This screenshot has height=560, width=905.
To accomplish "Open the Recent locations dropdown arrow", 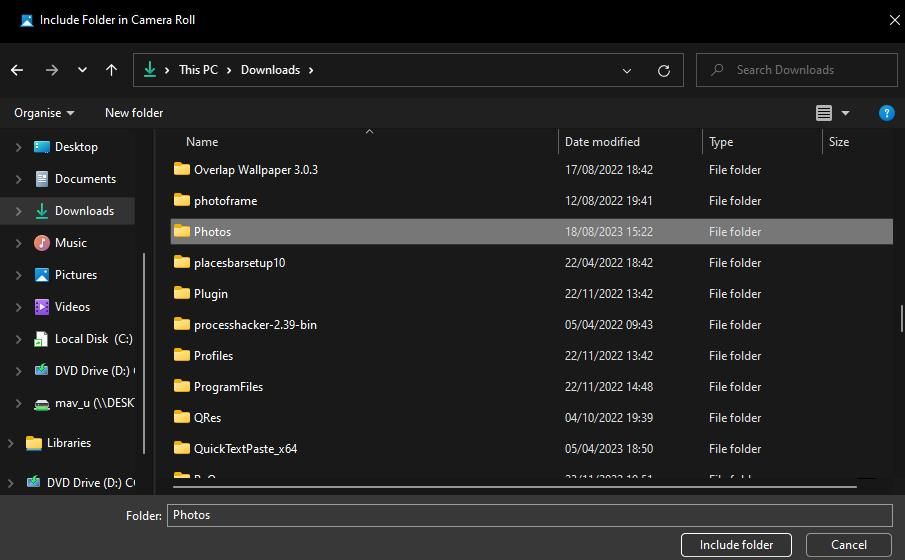I will click(x=82, y=70).
